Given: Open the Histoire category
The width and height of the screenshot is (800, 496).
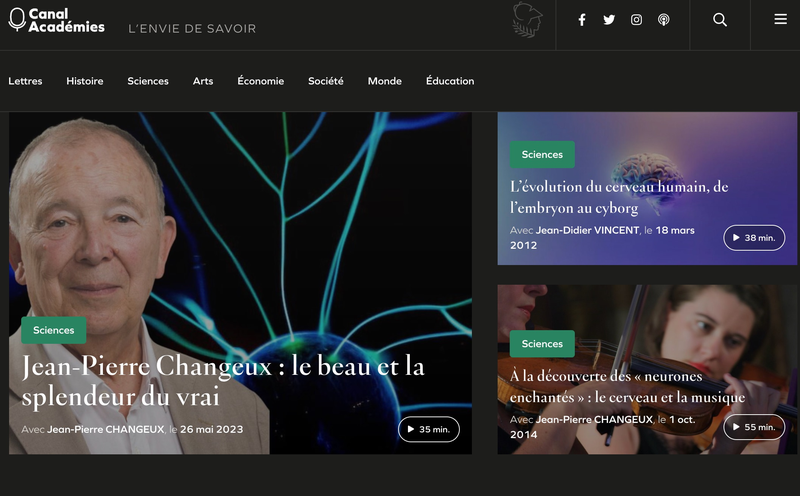Looking at the screenshot, I should coord(85,81).
